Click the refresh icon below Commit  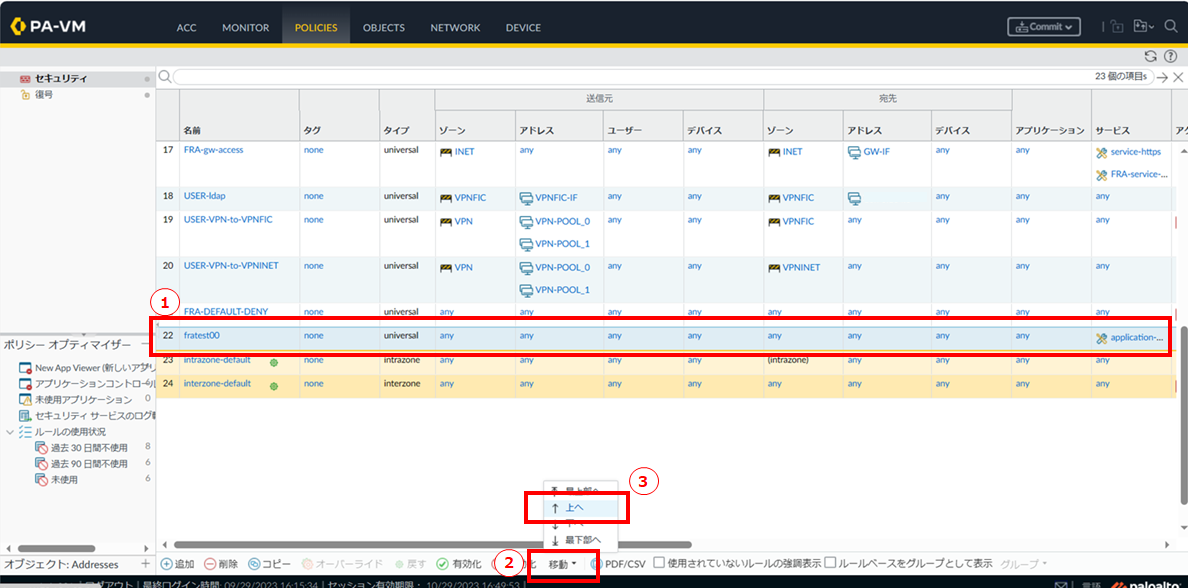click(1150, 56)
